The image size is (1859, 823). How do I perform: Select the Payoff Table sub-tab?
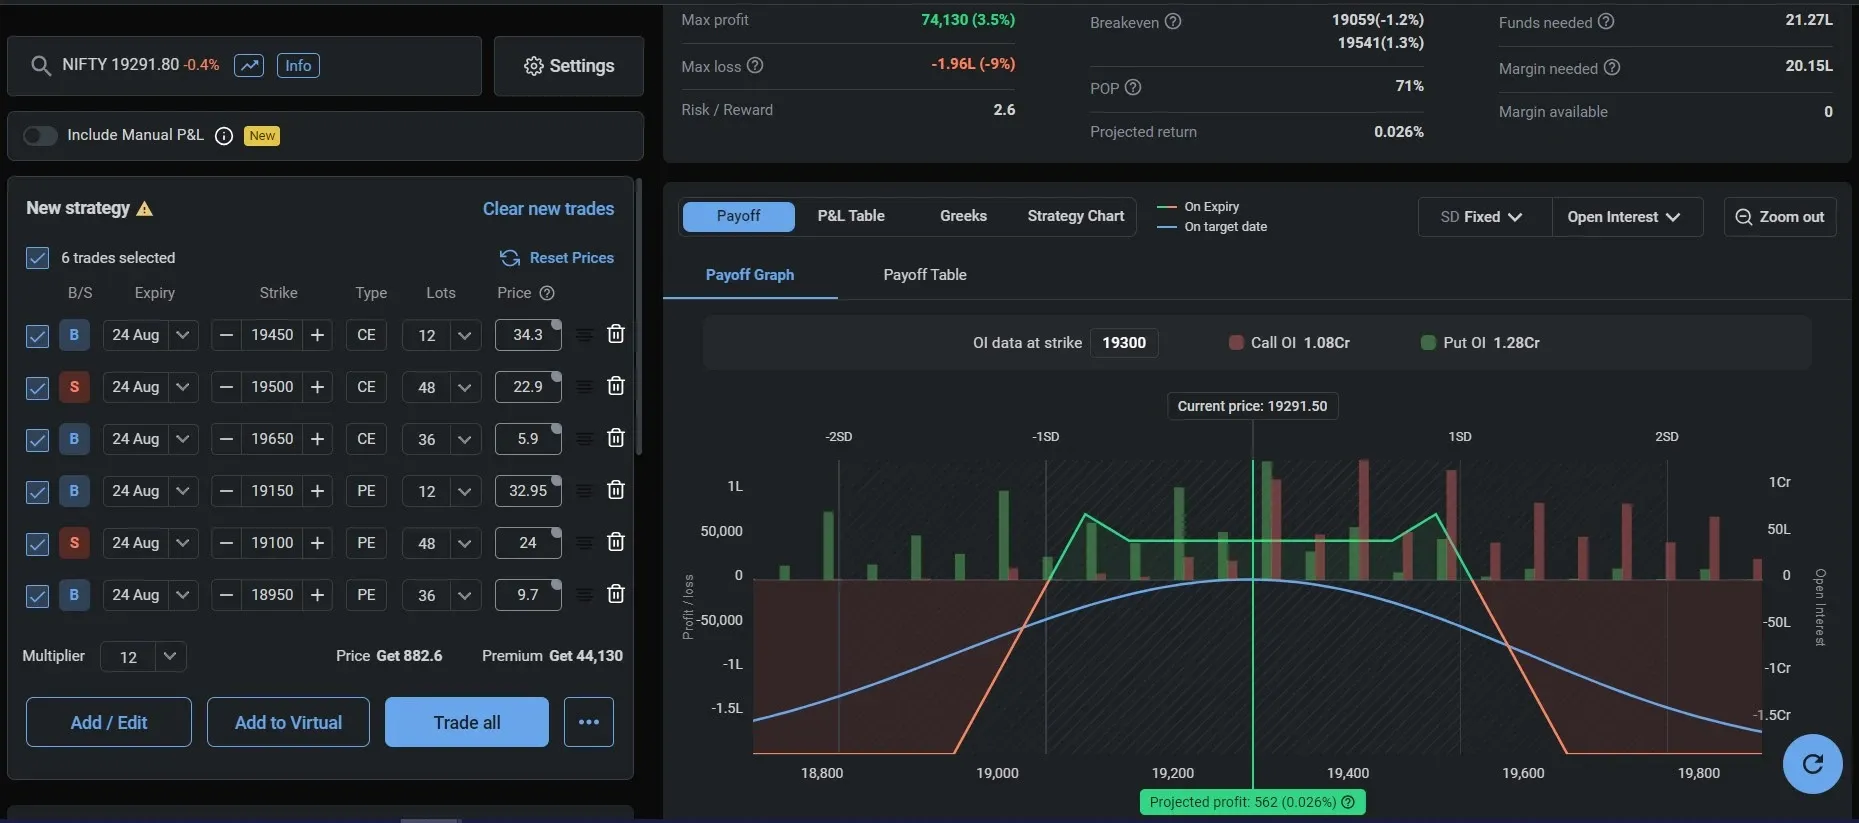click(925, 275)
